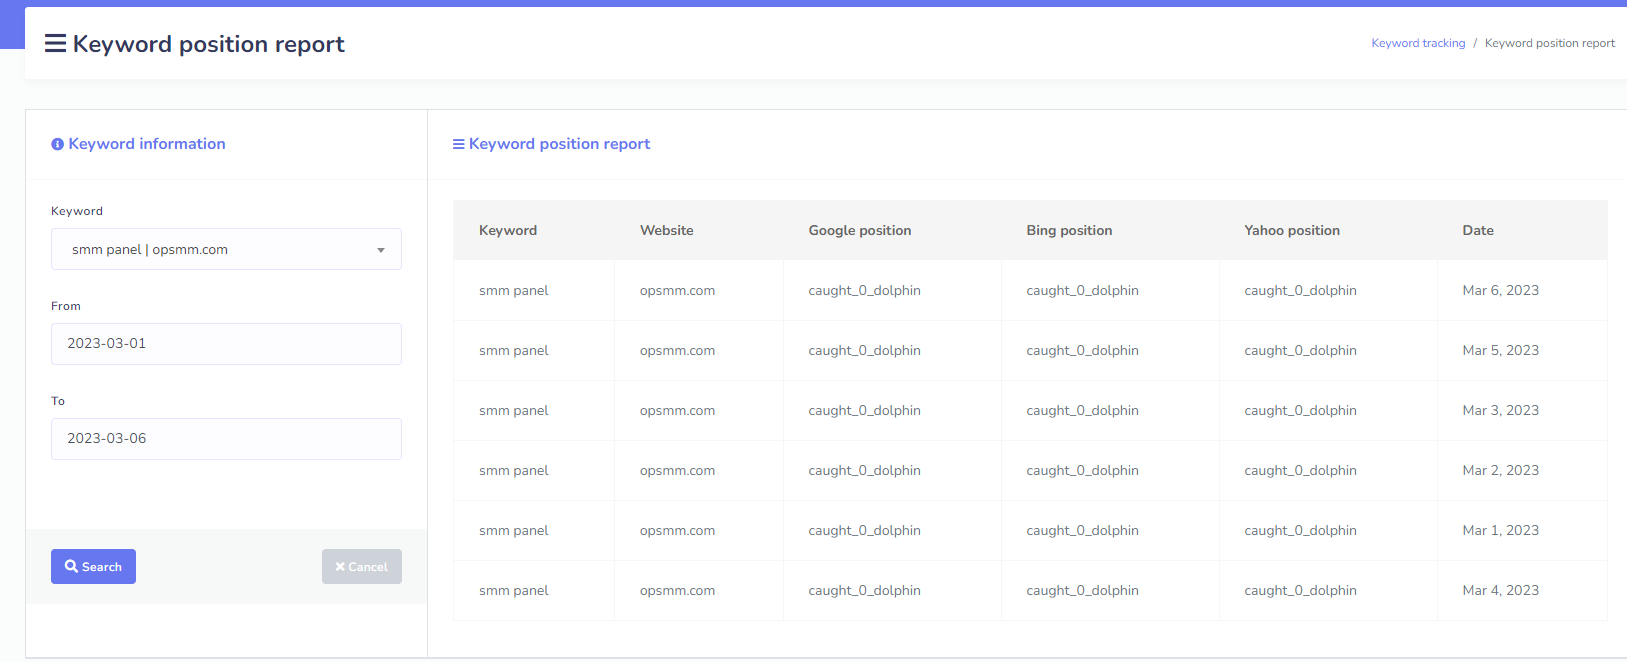1627x662 pixels.
Task: Click the From date field
Action: click(x=226, y=343)
